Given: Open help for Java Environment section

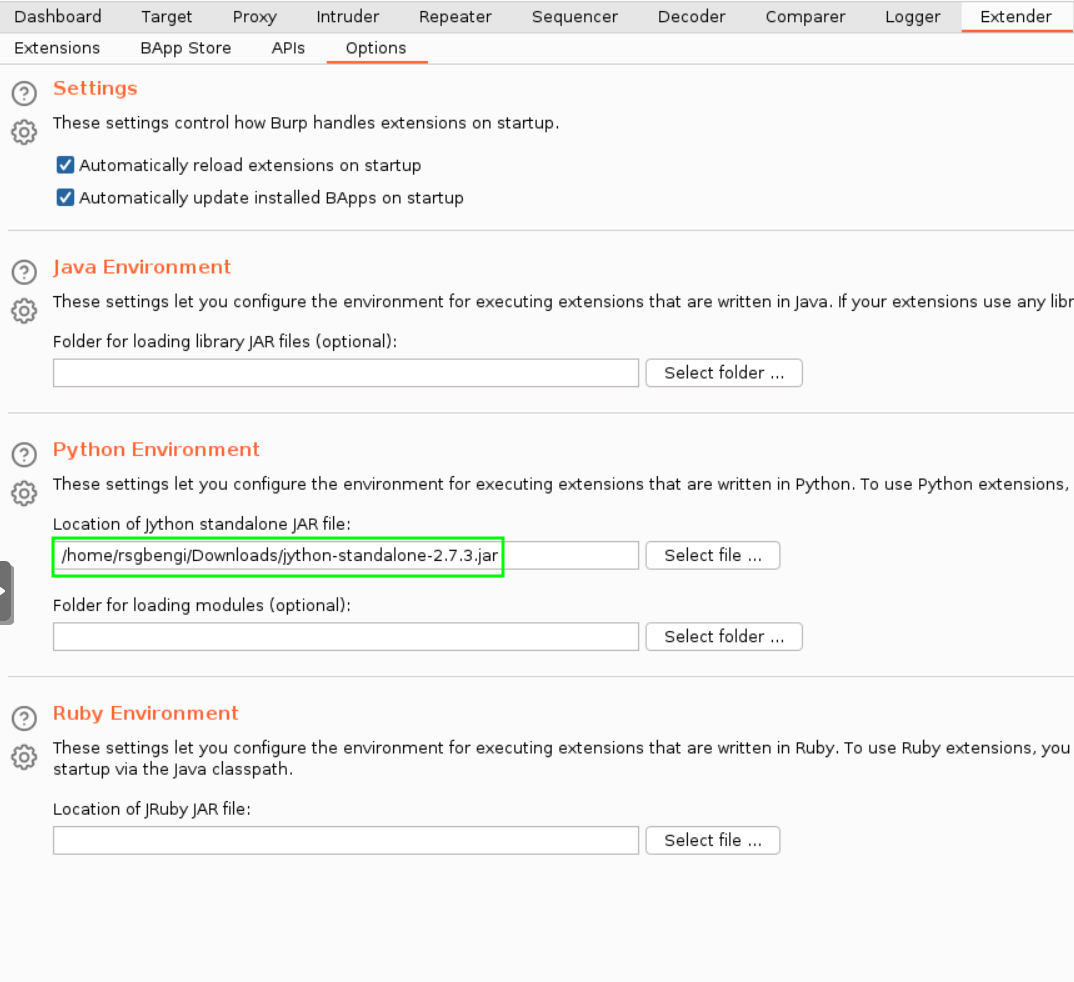Looking at the screenshot, I should pos(24,272).
